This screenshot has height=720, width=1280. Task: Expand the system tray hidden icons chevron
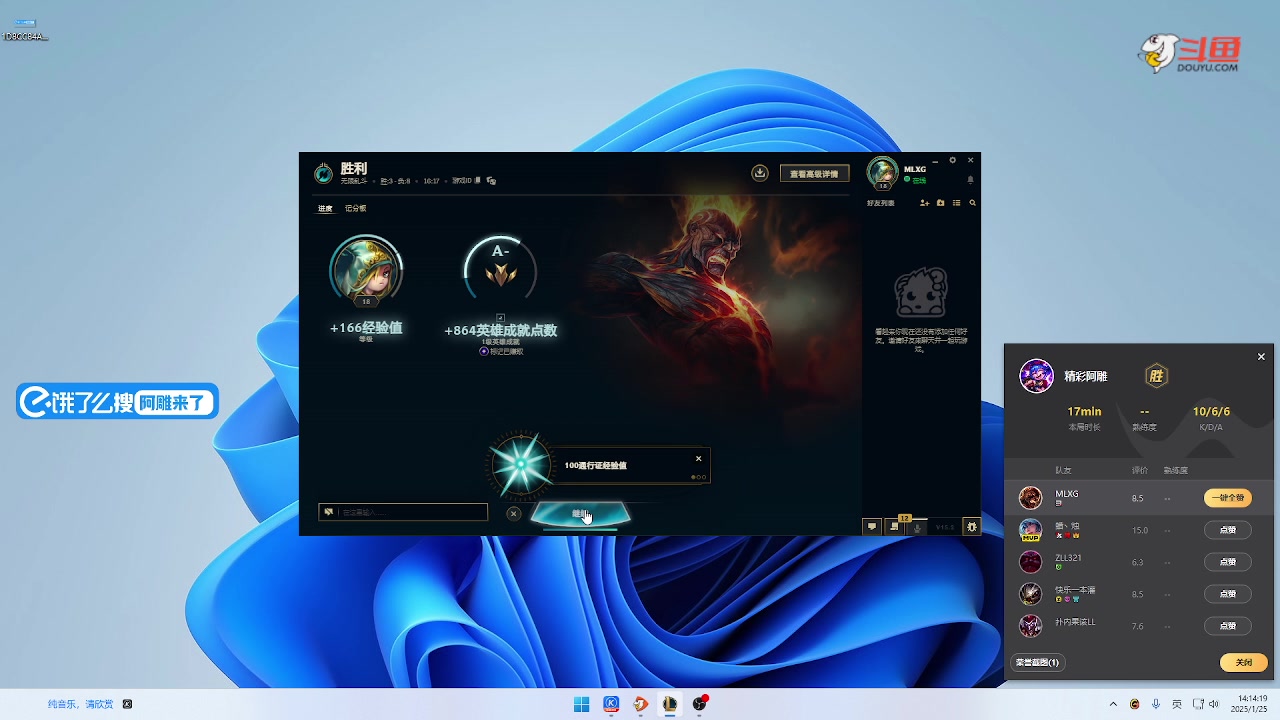click(1113, 704)
